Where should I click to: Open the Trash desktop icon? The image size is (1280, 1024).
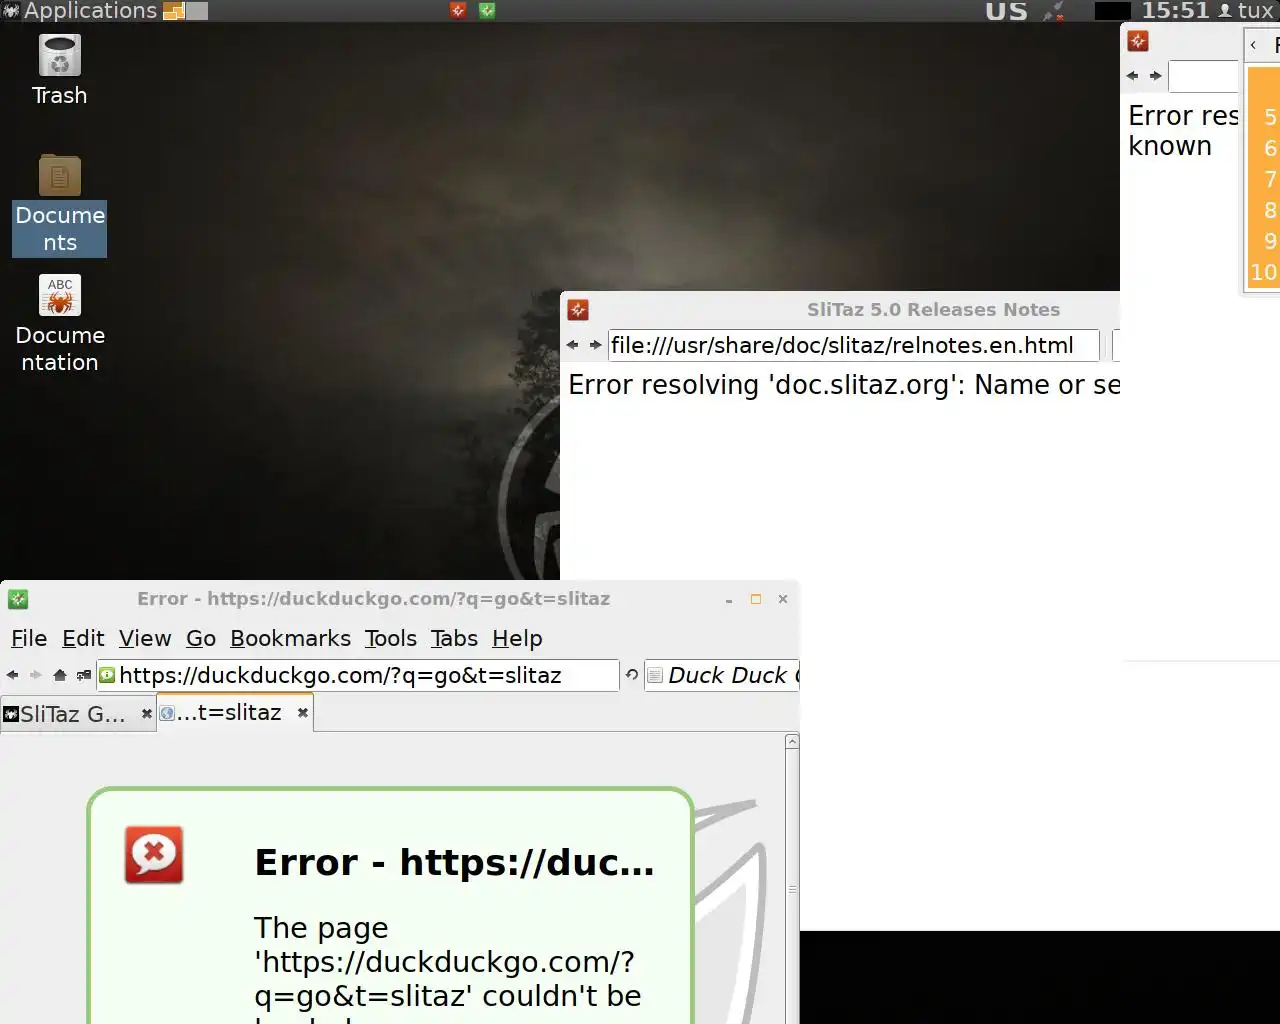tap(60, 70)
